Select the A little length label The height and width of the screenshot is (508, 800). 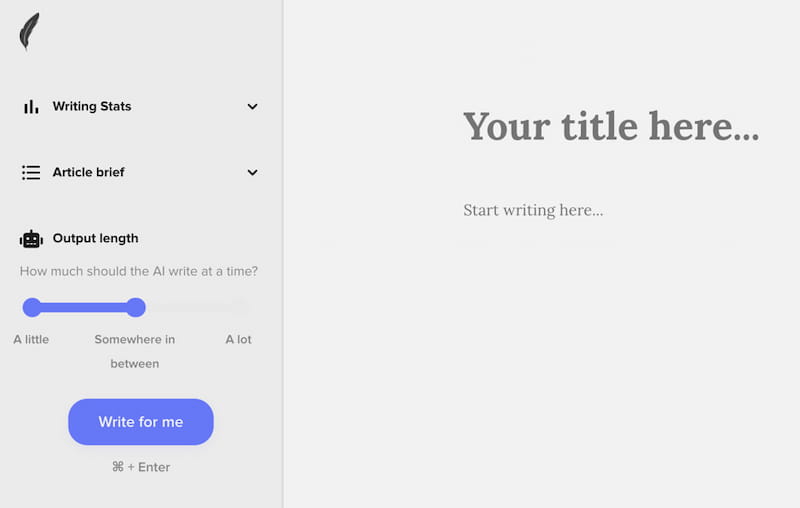coord(31,340)
